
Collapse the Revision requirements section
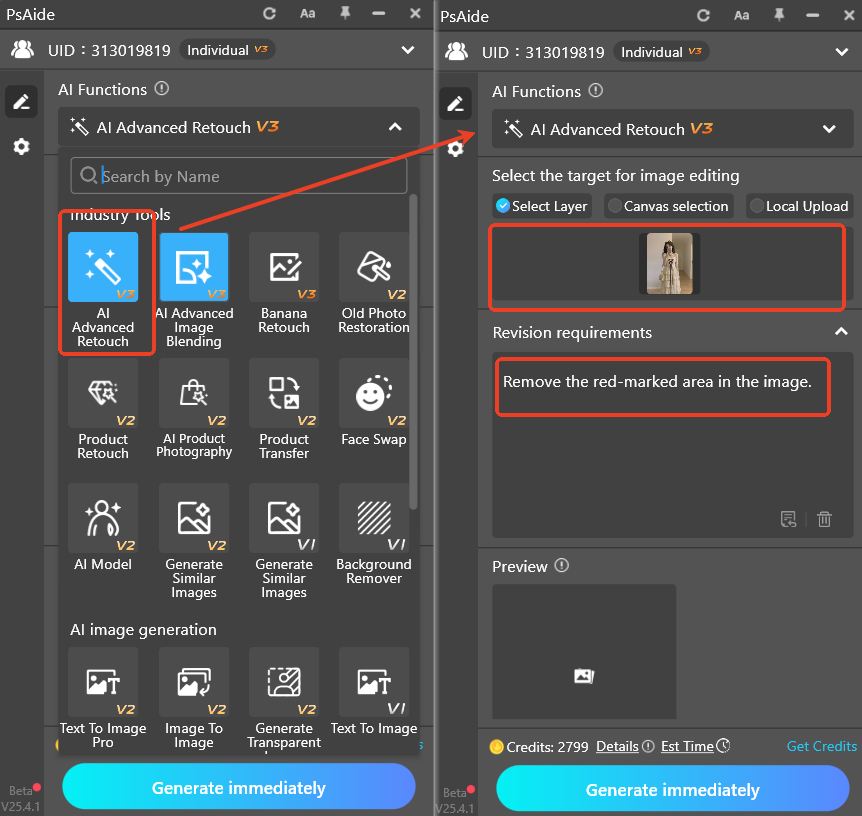(841, 332)
